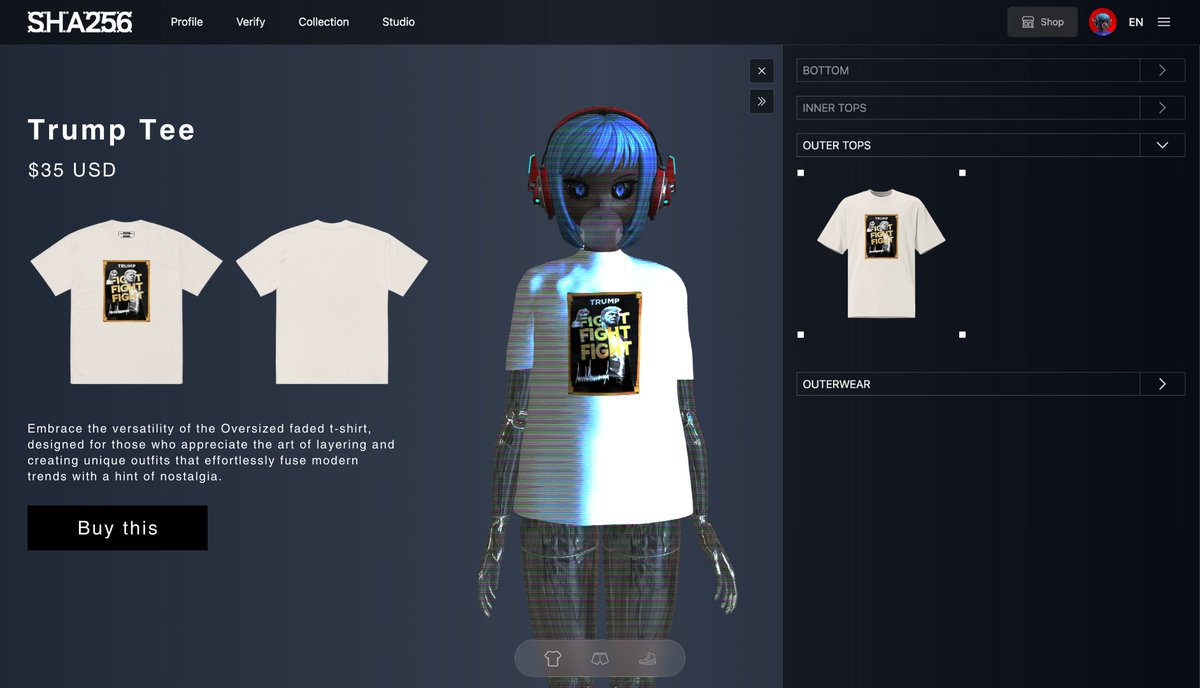Select the shorts clothing category icon

[599, 658]
